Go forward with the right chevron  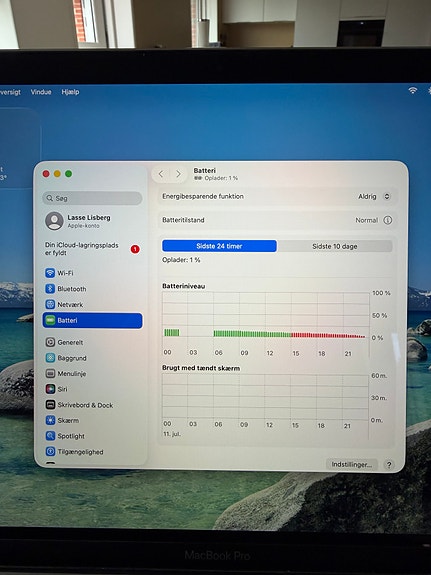pos(178,174)
